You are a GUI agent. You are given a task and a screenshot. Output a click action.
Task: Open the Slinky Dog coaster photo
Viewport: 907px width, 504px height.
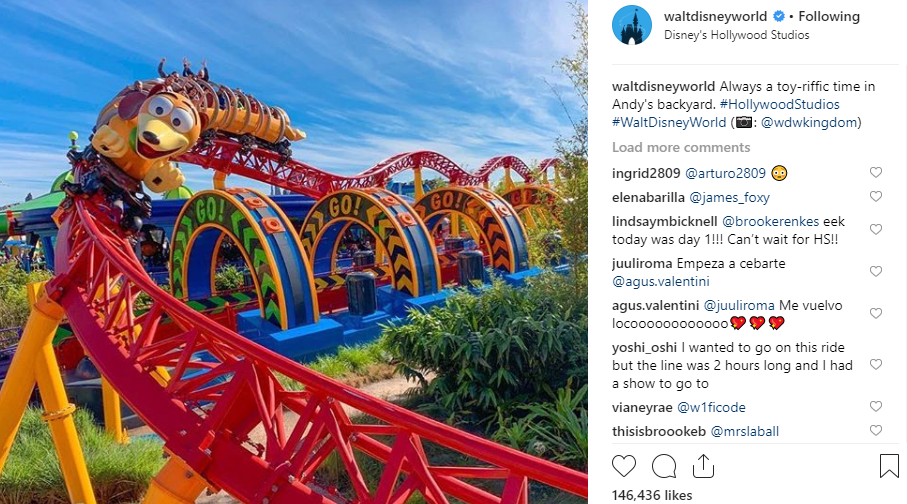294,252
